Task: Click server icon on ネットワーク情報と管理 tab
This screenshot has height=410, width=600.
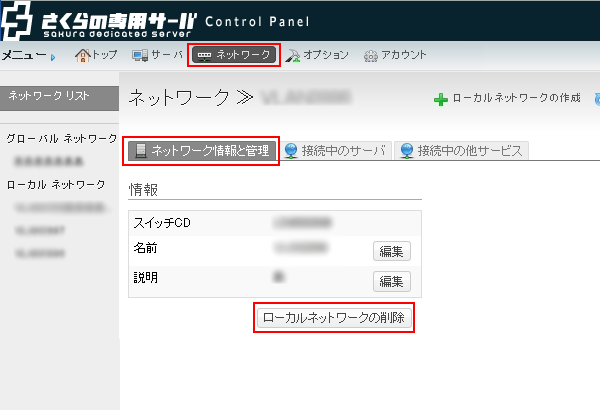Action: 141,150
